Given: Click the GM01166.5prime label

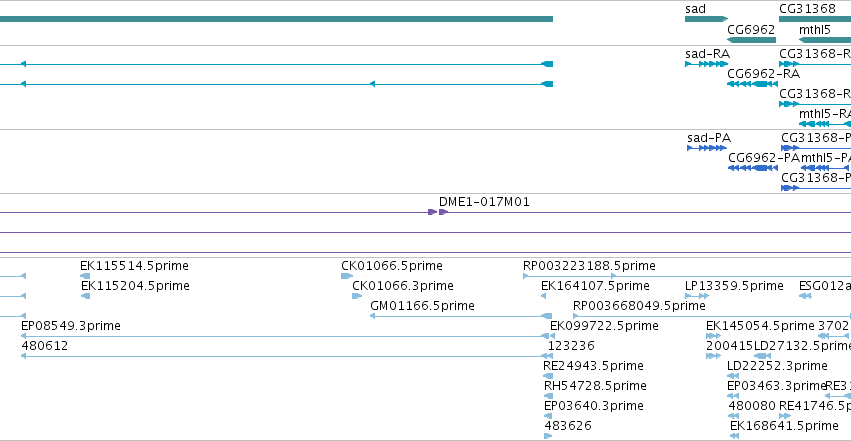Looking at the screenshot, I should click(422, 306).
